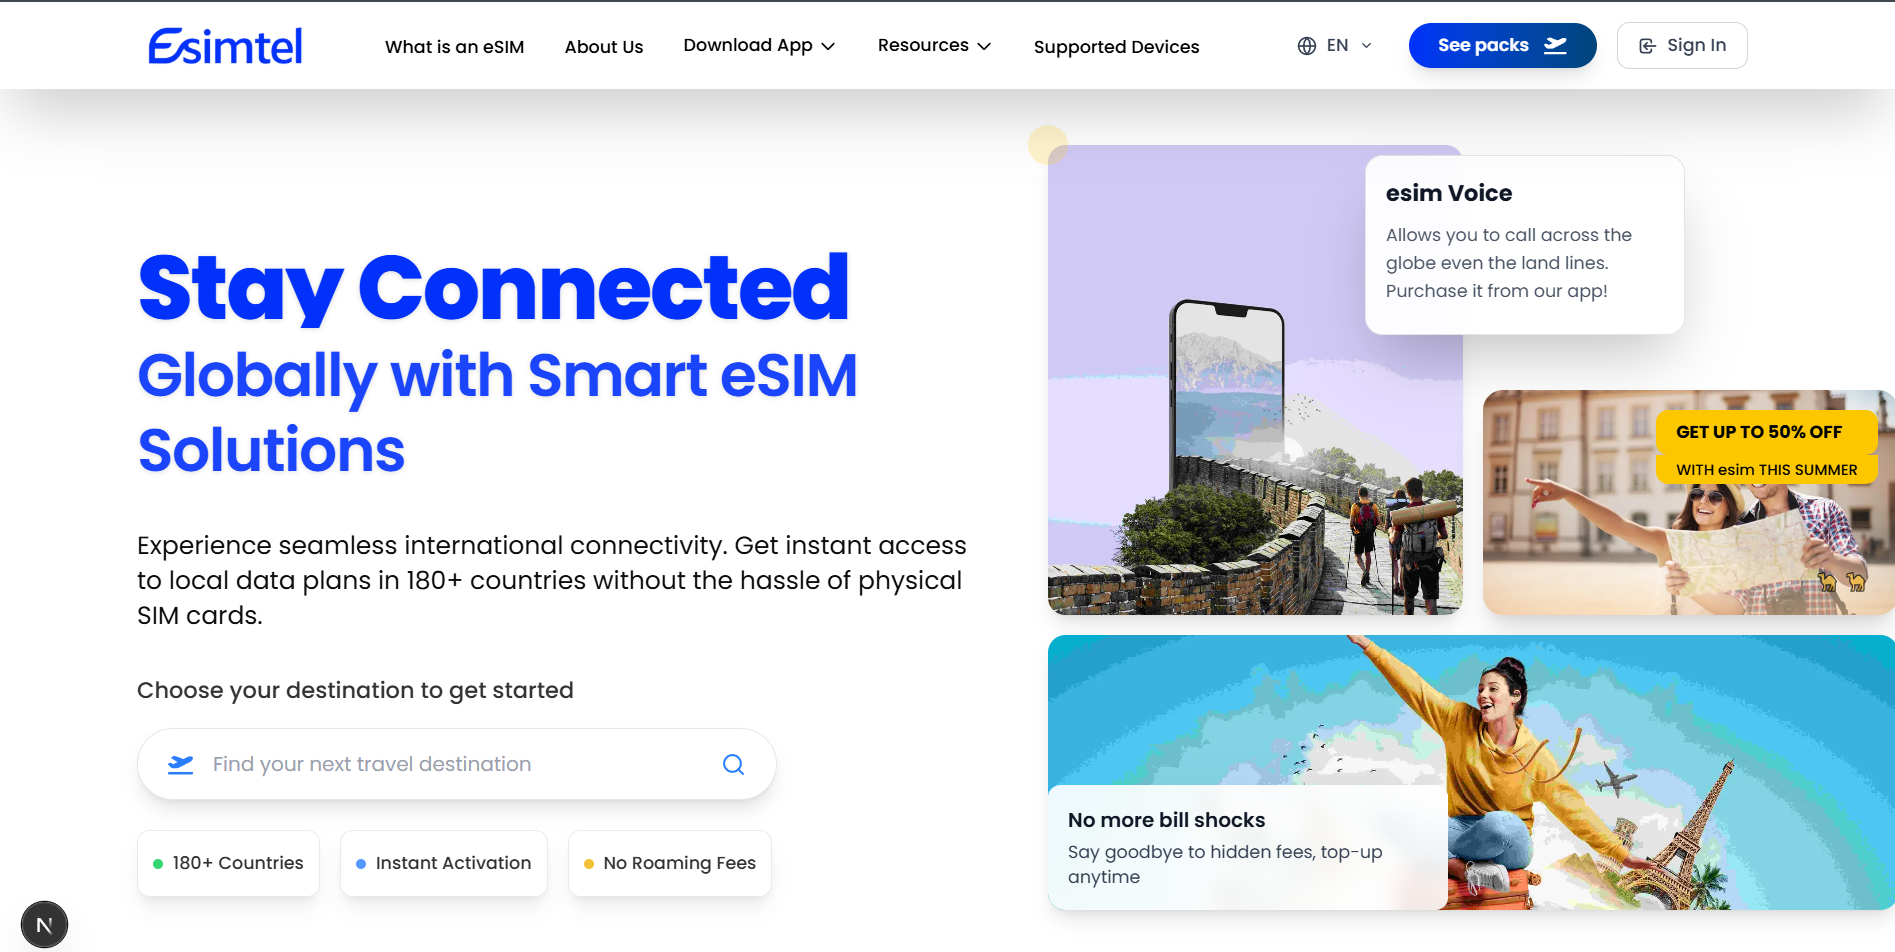Select the 180+ Countries chip
Viewport: 1895px width, 952px height.
pyautogui.click(x=228, y=863)
